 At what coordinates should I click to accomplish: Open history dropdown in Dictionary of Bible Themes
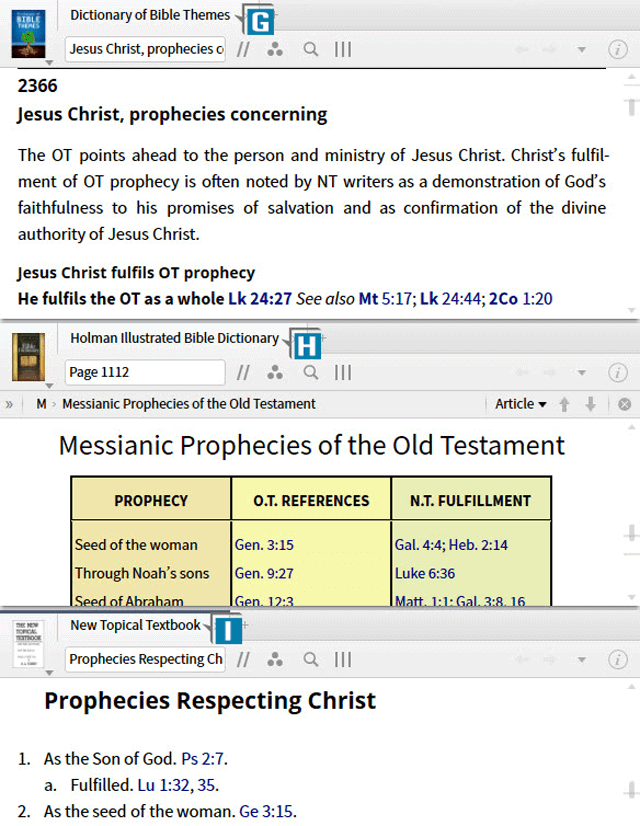[x=582, y=49]
